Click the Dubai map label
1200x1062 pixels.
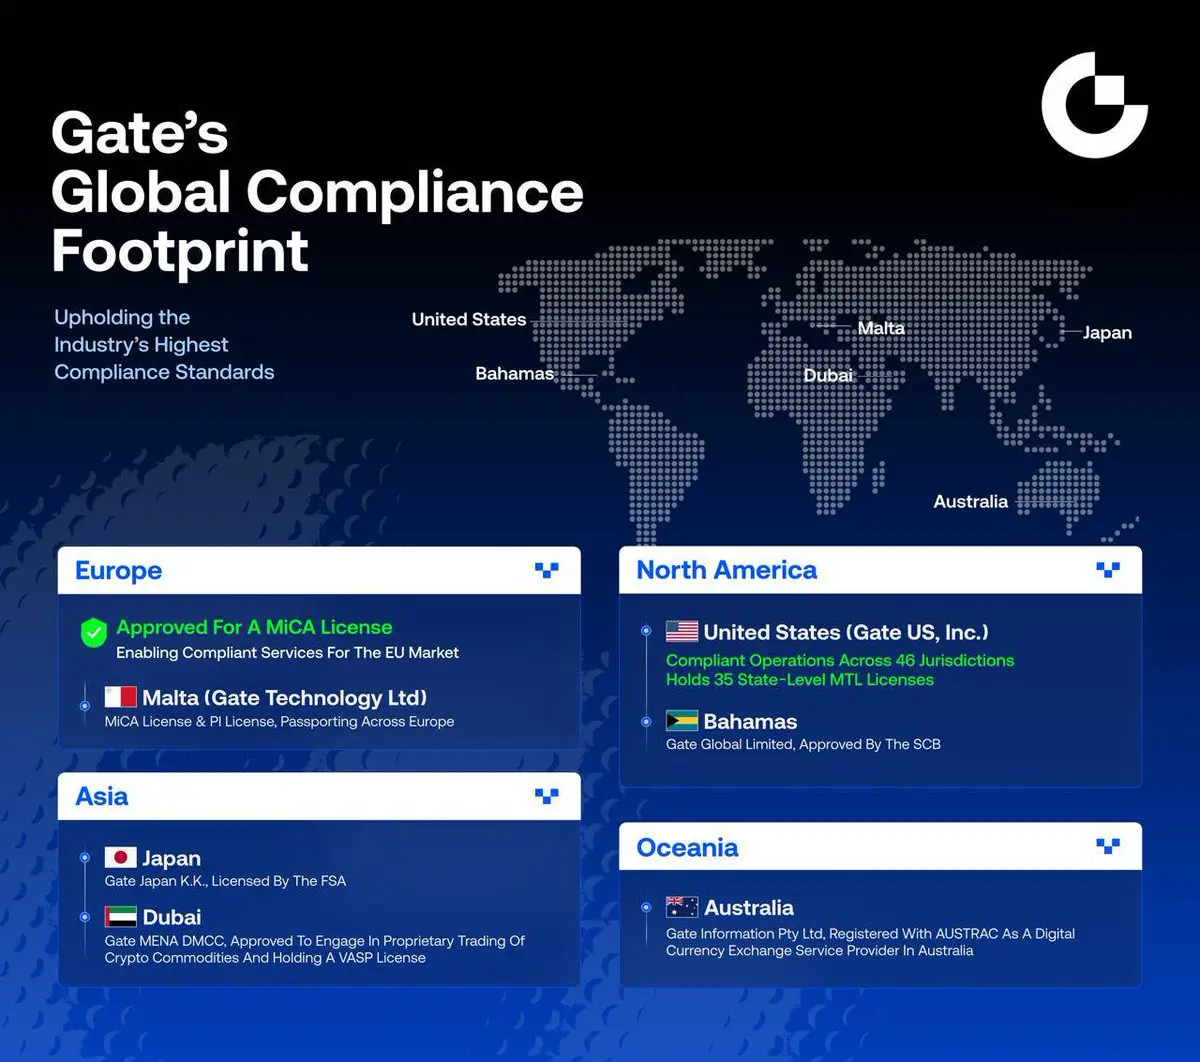tap(829, 375)
